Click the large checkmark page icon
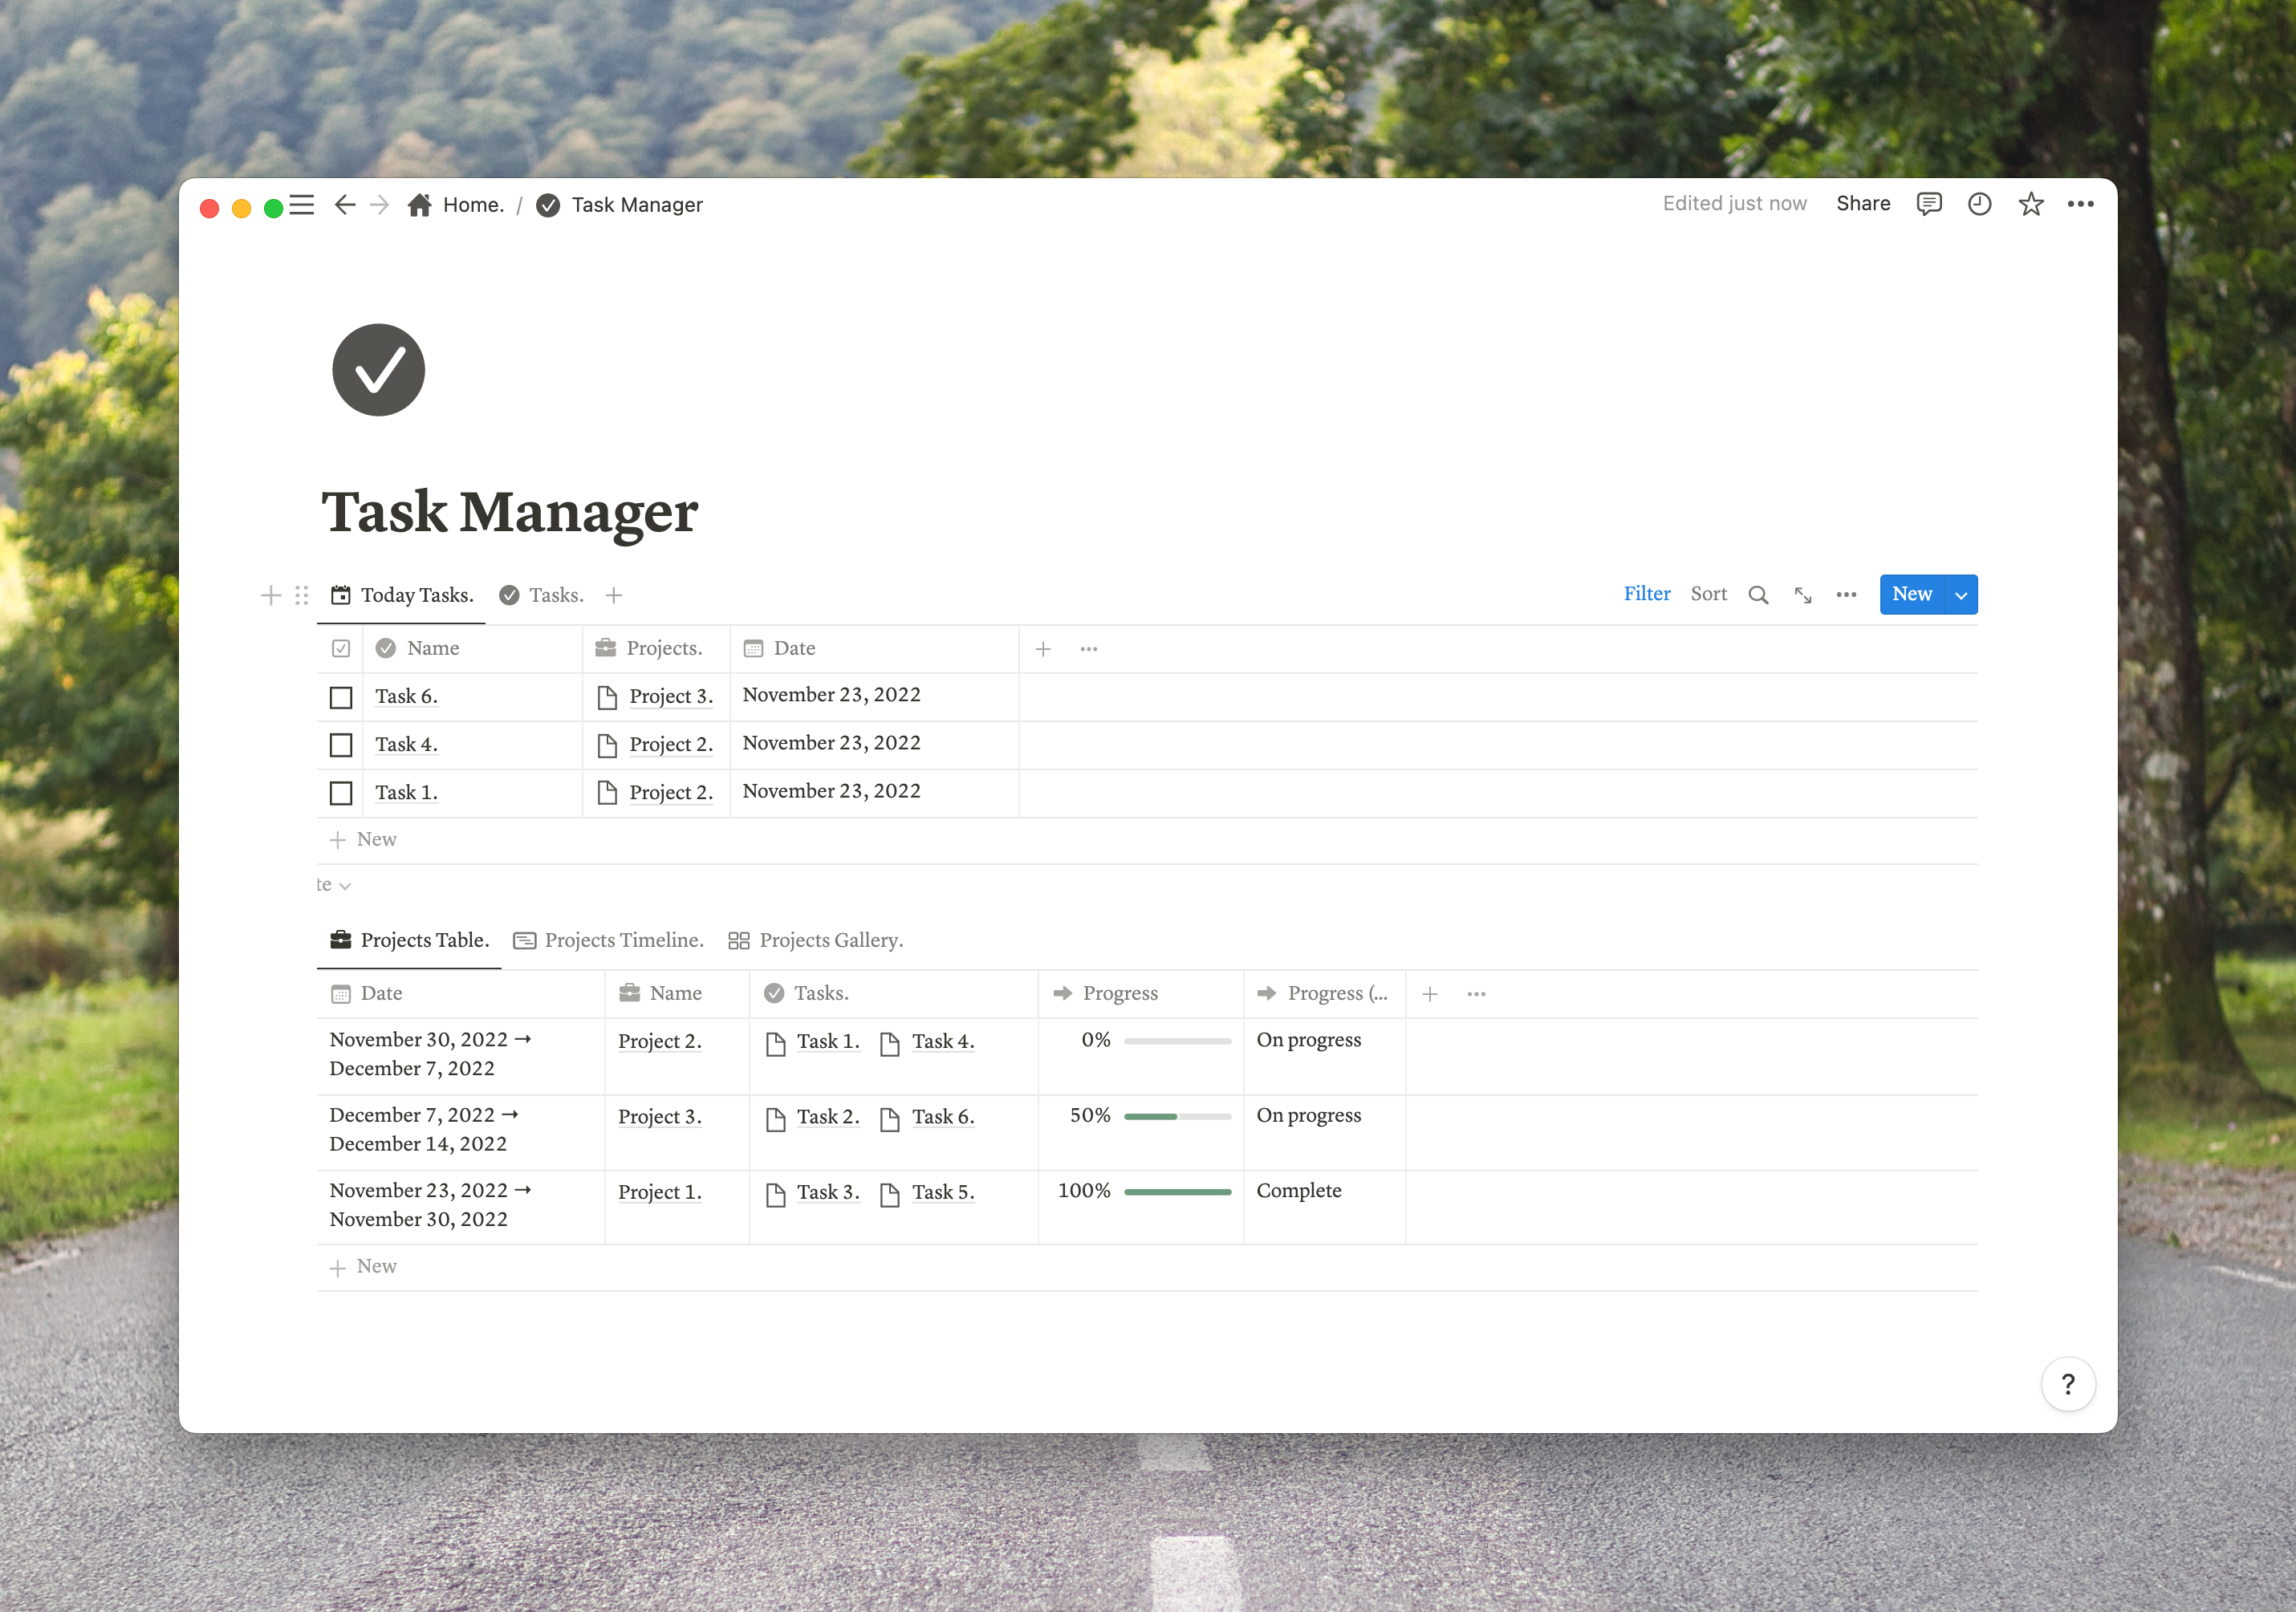This screenshot has width=2296, height=1612. [378, 370]
